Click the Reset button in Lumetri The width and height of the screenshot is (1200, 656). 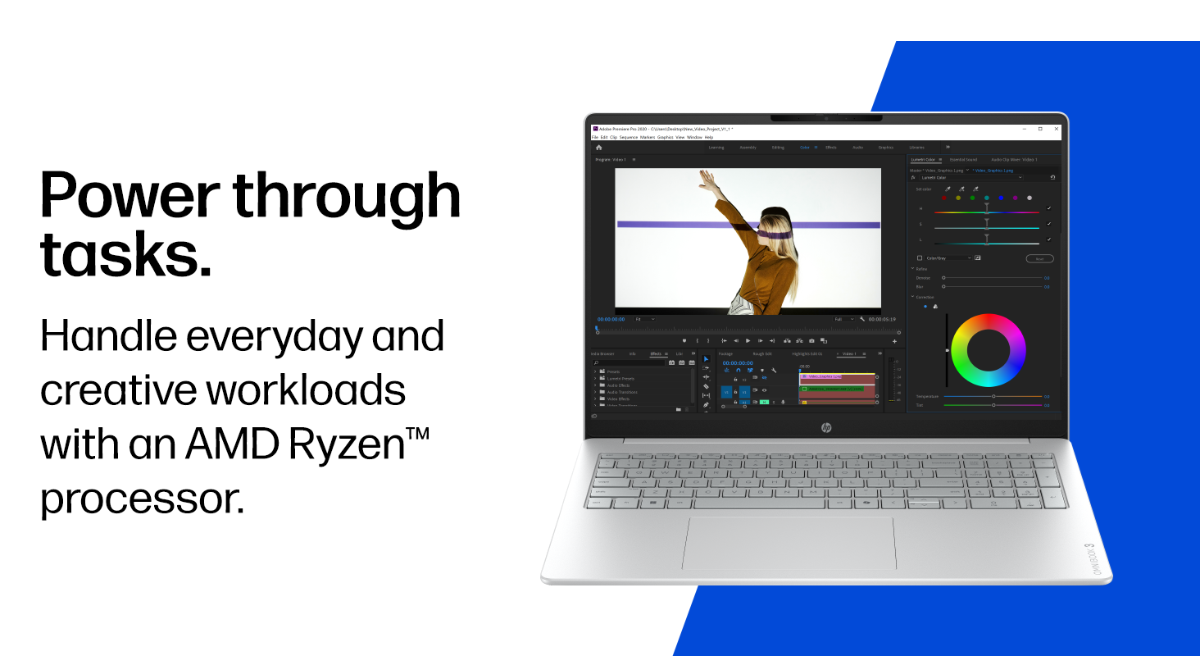[1040, 259]
